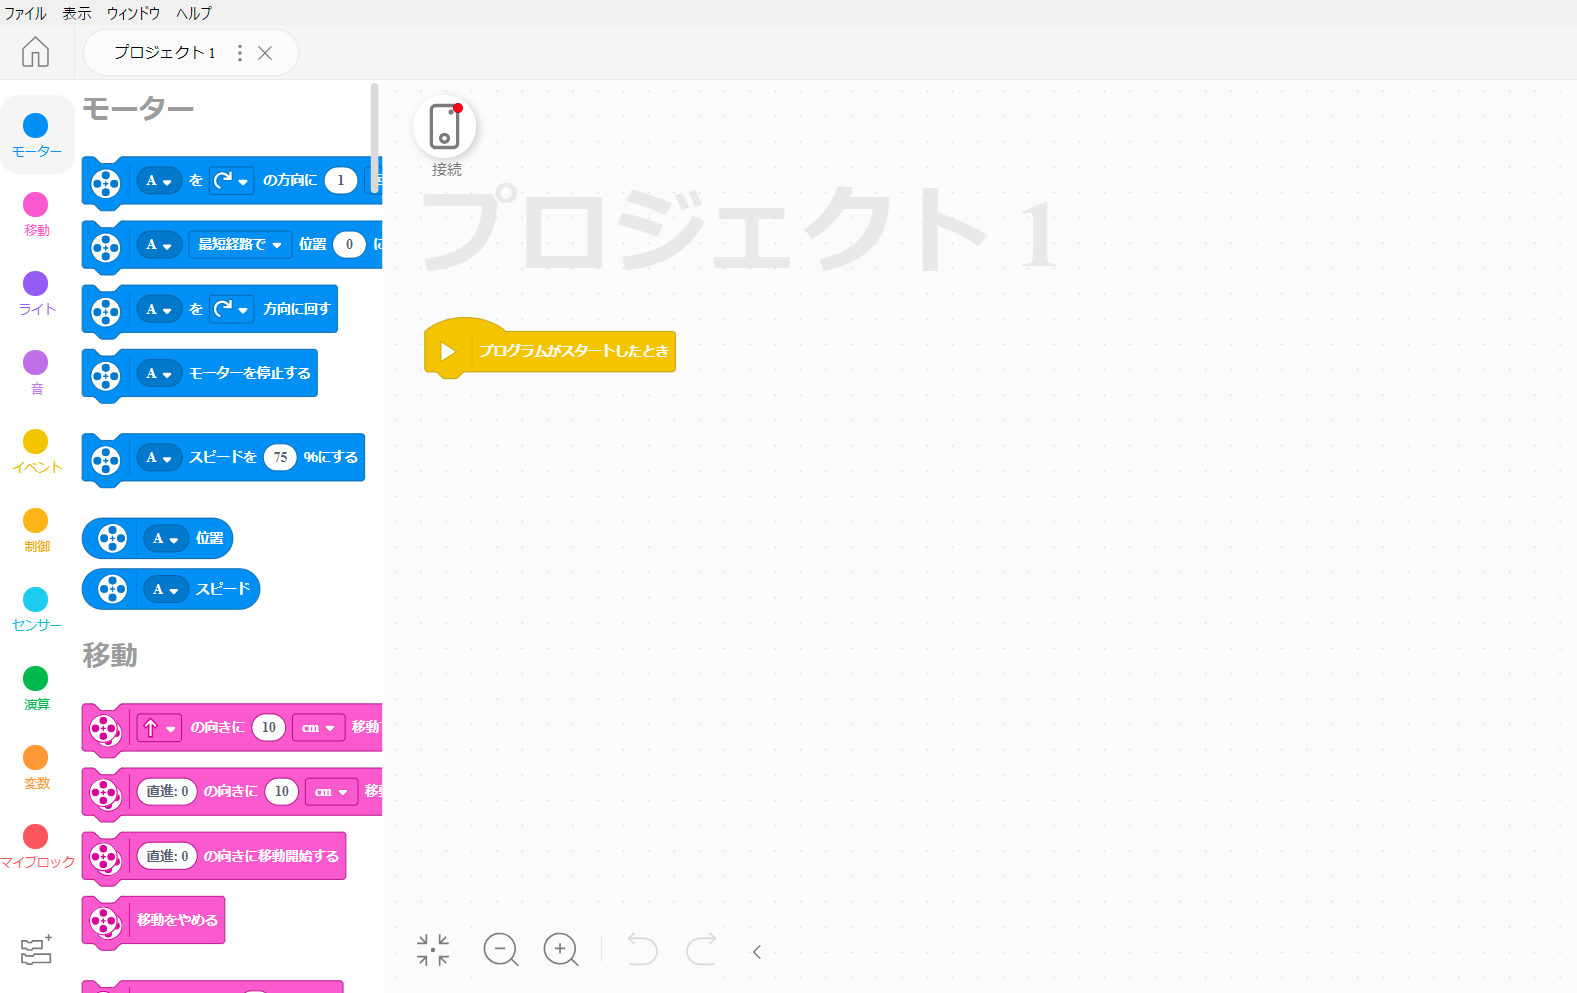Select the 変数 variables category circle
The width and height of the screenshot is (1577, 993).
point(36,757)
